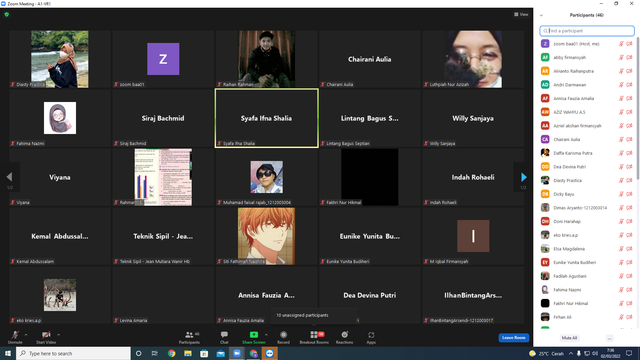
Task: Toggle mic icon for abby firmansyah
Action: pos(621,58)
